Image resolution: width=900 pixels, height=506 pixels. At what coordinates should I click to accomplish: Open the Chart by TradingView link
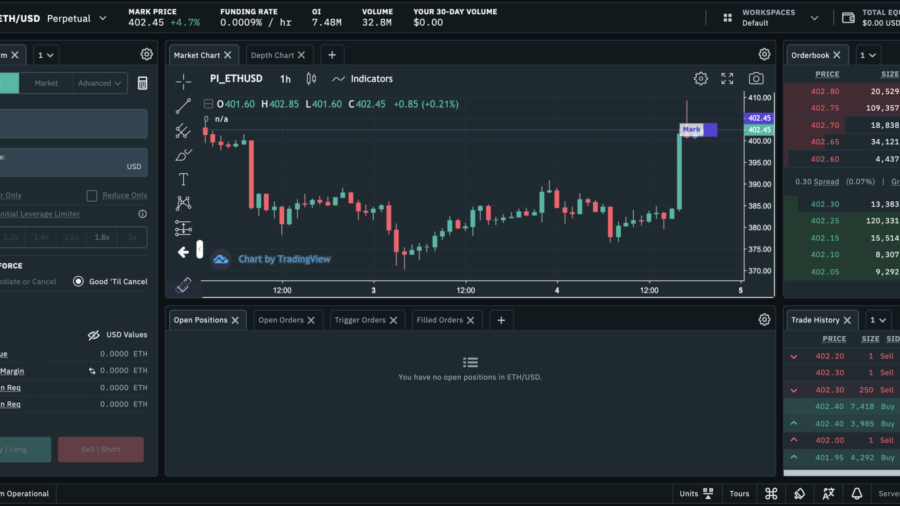tap(284, 259)
